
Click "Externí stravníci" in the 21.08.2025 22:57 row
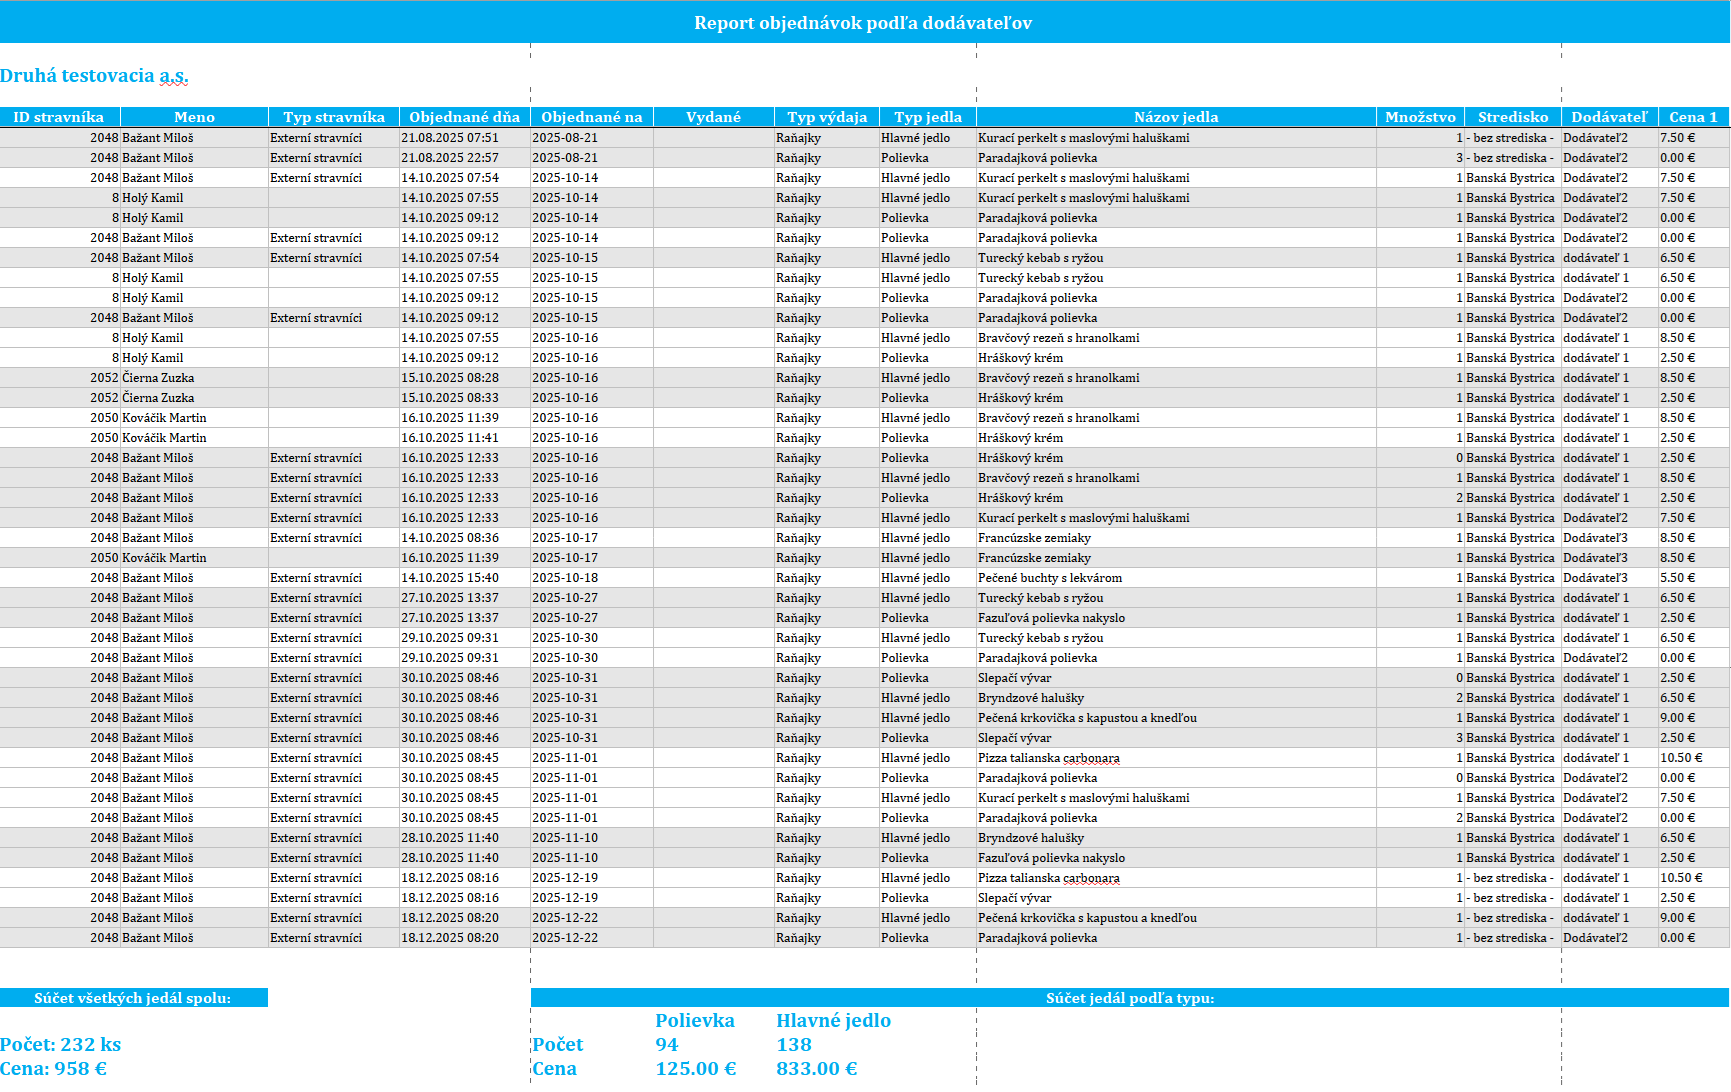316,158
